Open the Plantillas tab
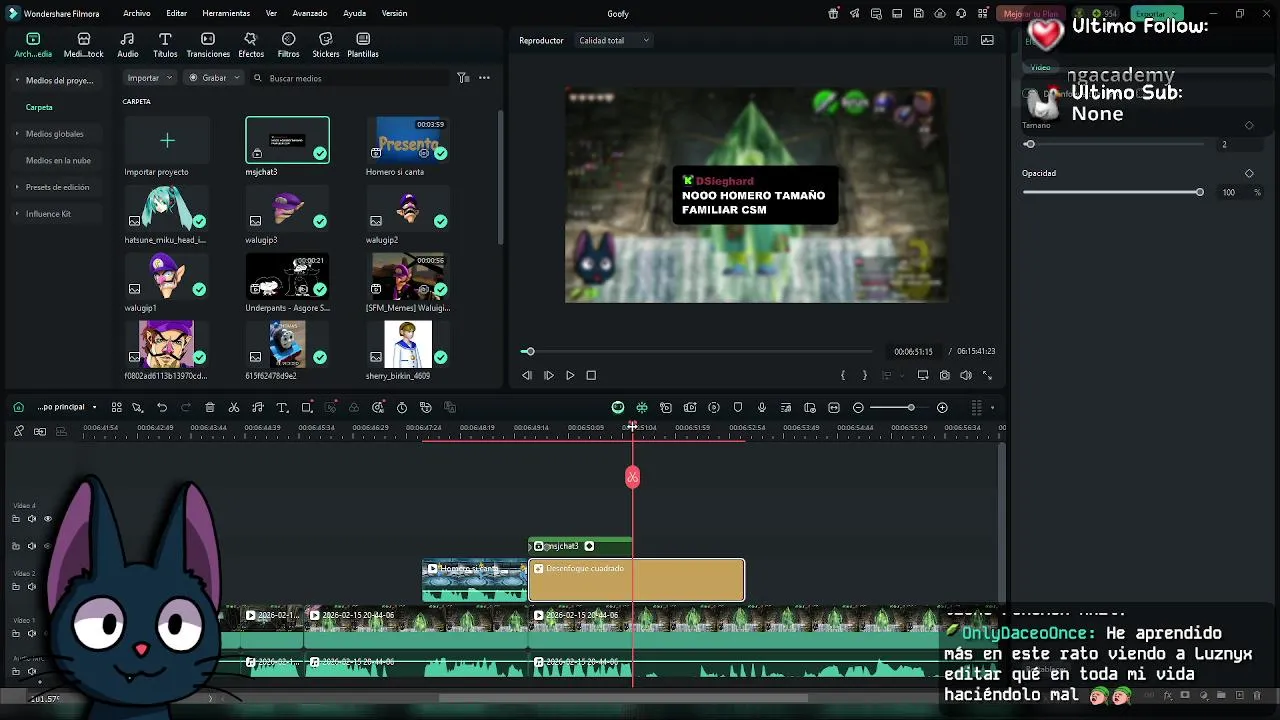 [363, 45]
